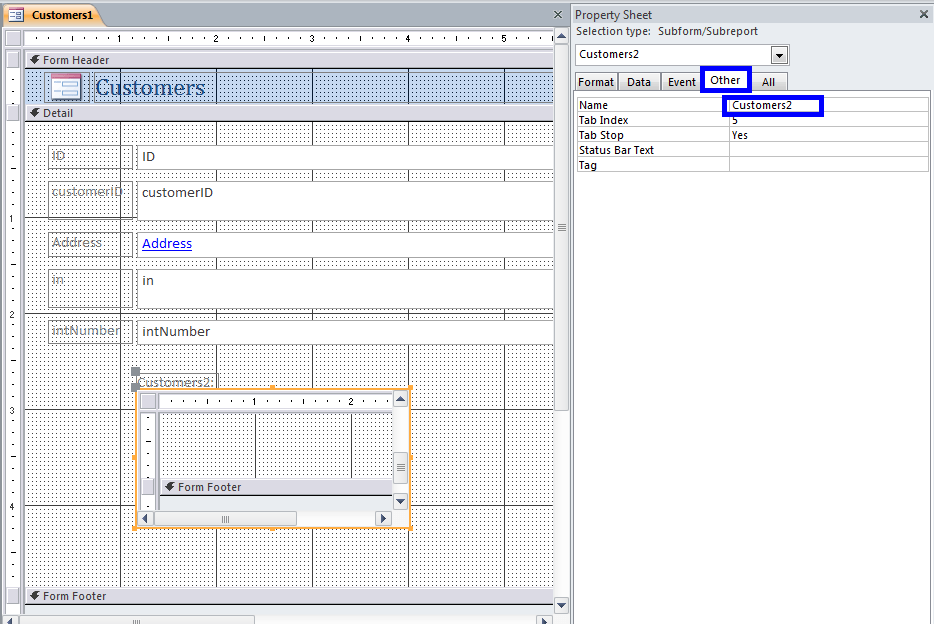This screenshot has width=934, height=624.
Task: Switch to the Format tab
Action: 596,82
